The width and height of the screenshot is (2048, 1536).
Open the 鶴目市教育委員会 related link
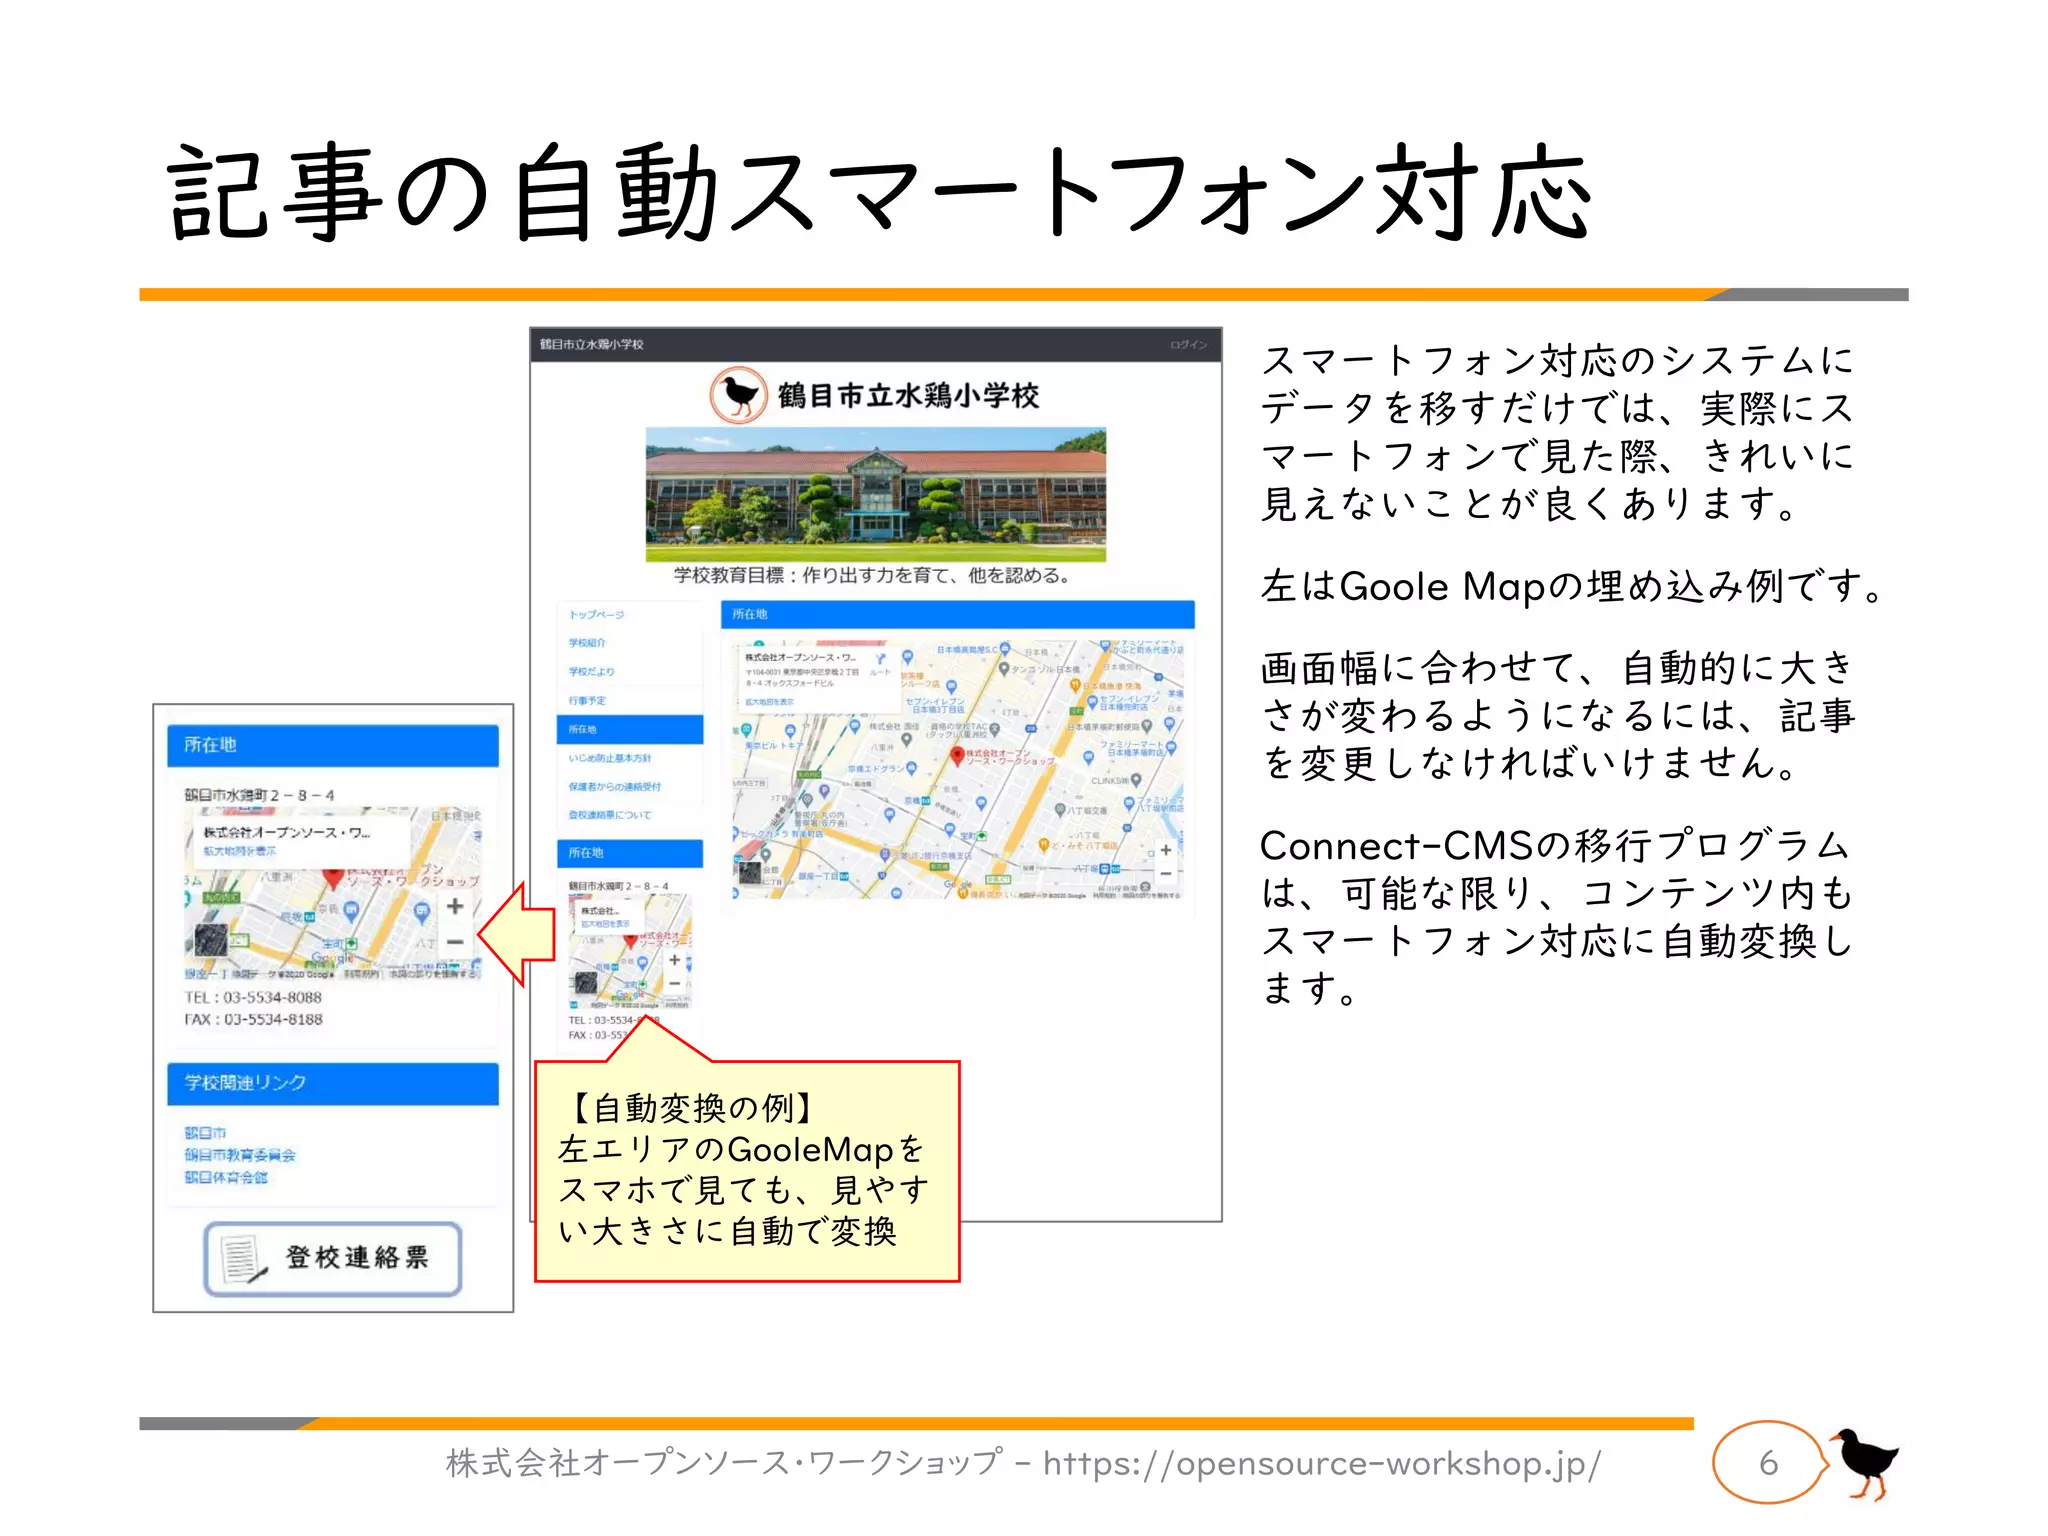240,1155
